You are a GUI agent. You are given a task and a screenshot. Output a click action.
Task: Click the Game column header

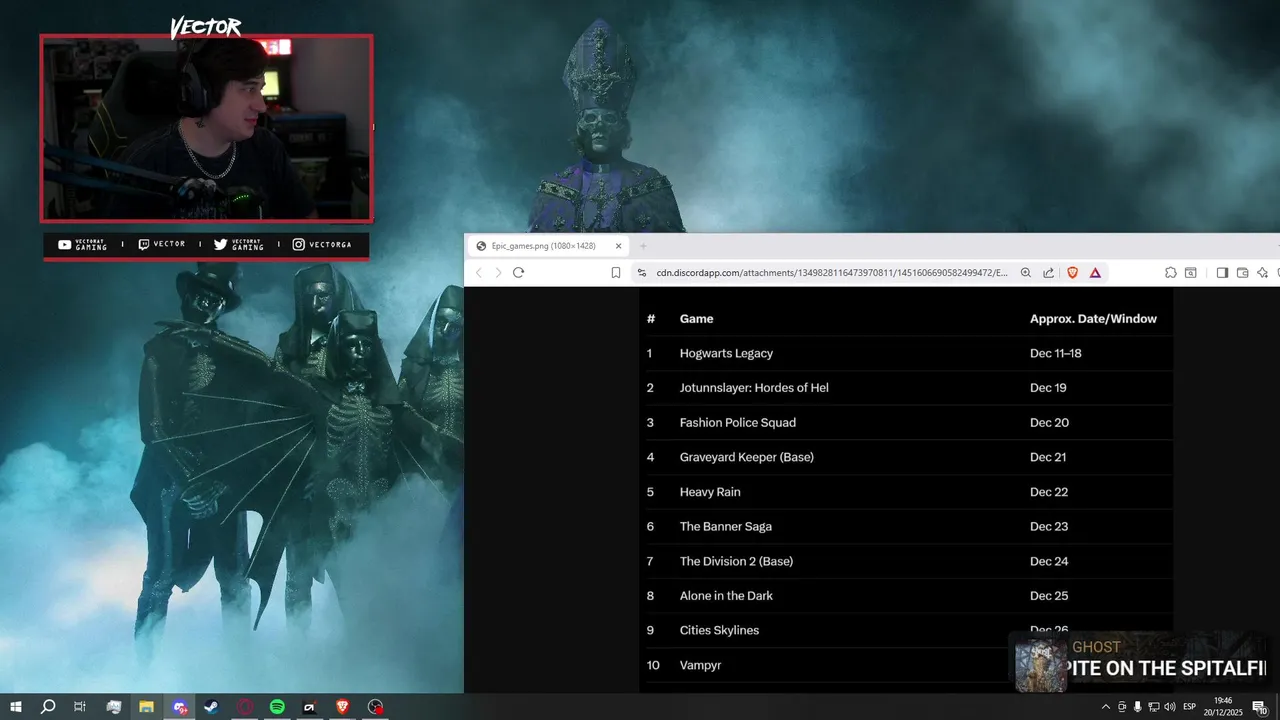696,319
